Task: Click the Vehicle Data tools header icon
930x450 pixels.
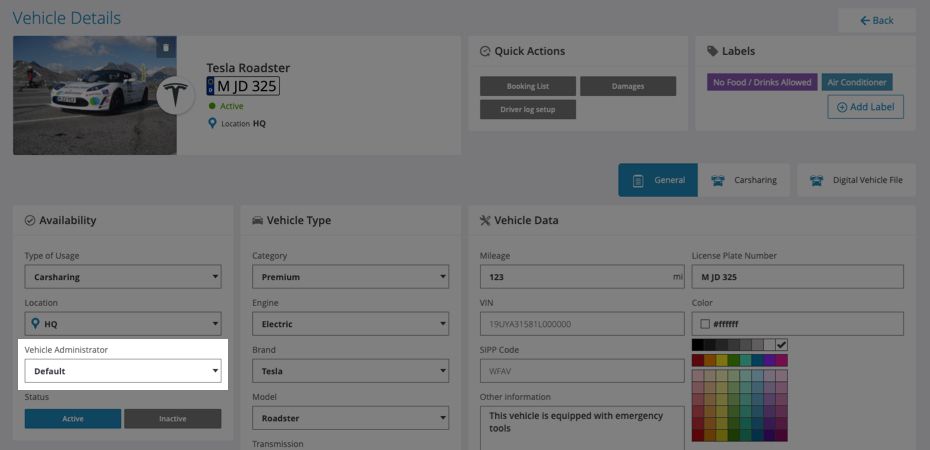Action: [485, 221]
